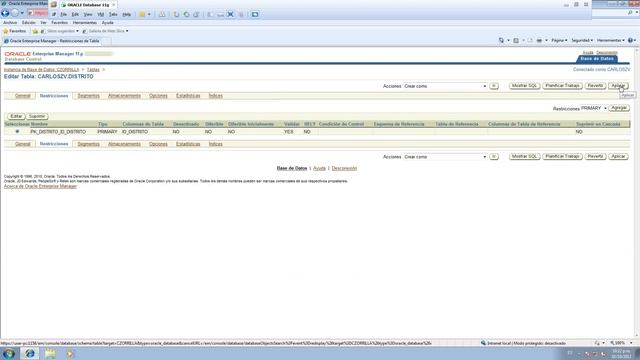Click the taskbar clock in system tray
Image resolution: width=640 pixels, height=360 pixels.
point(621,353)
